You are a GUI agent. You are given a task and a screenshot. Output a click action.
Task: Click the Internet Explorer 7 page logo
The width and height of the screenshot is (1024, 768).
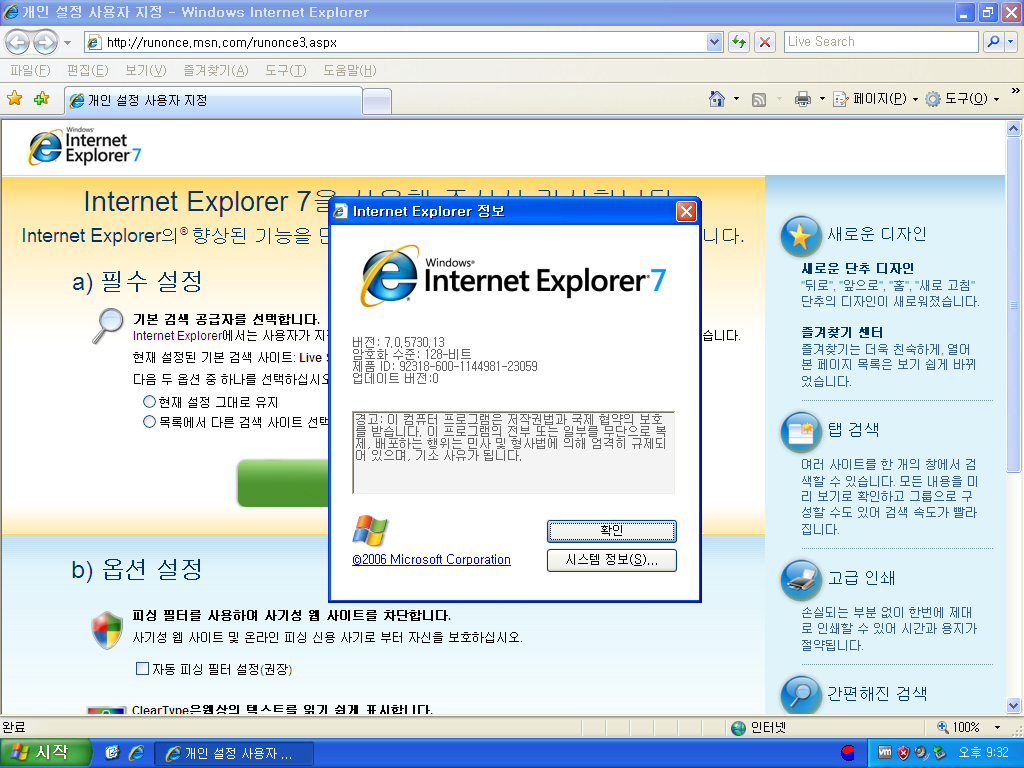[x=85, y=146]
